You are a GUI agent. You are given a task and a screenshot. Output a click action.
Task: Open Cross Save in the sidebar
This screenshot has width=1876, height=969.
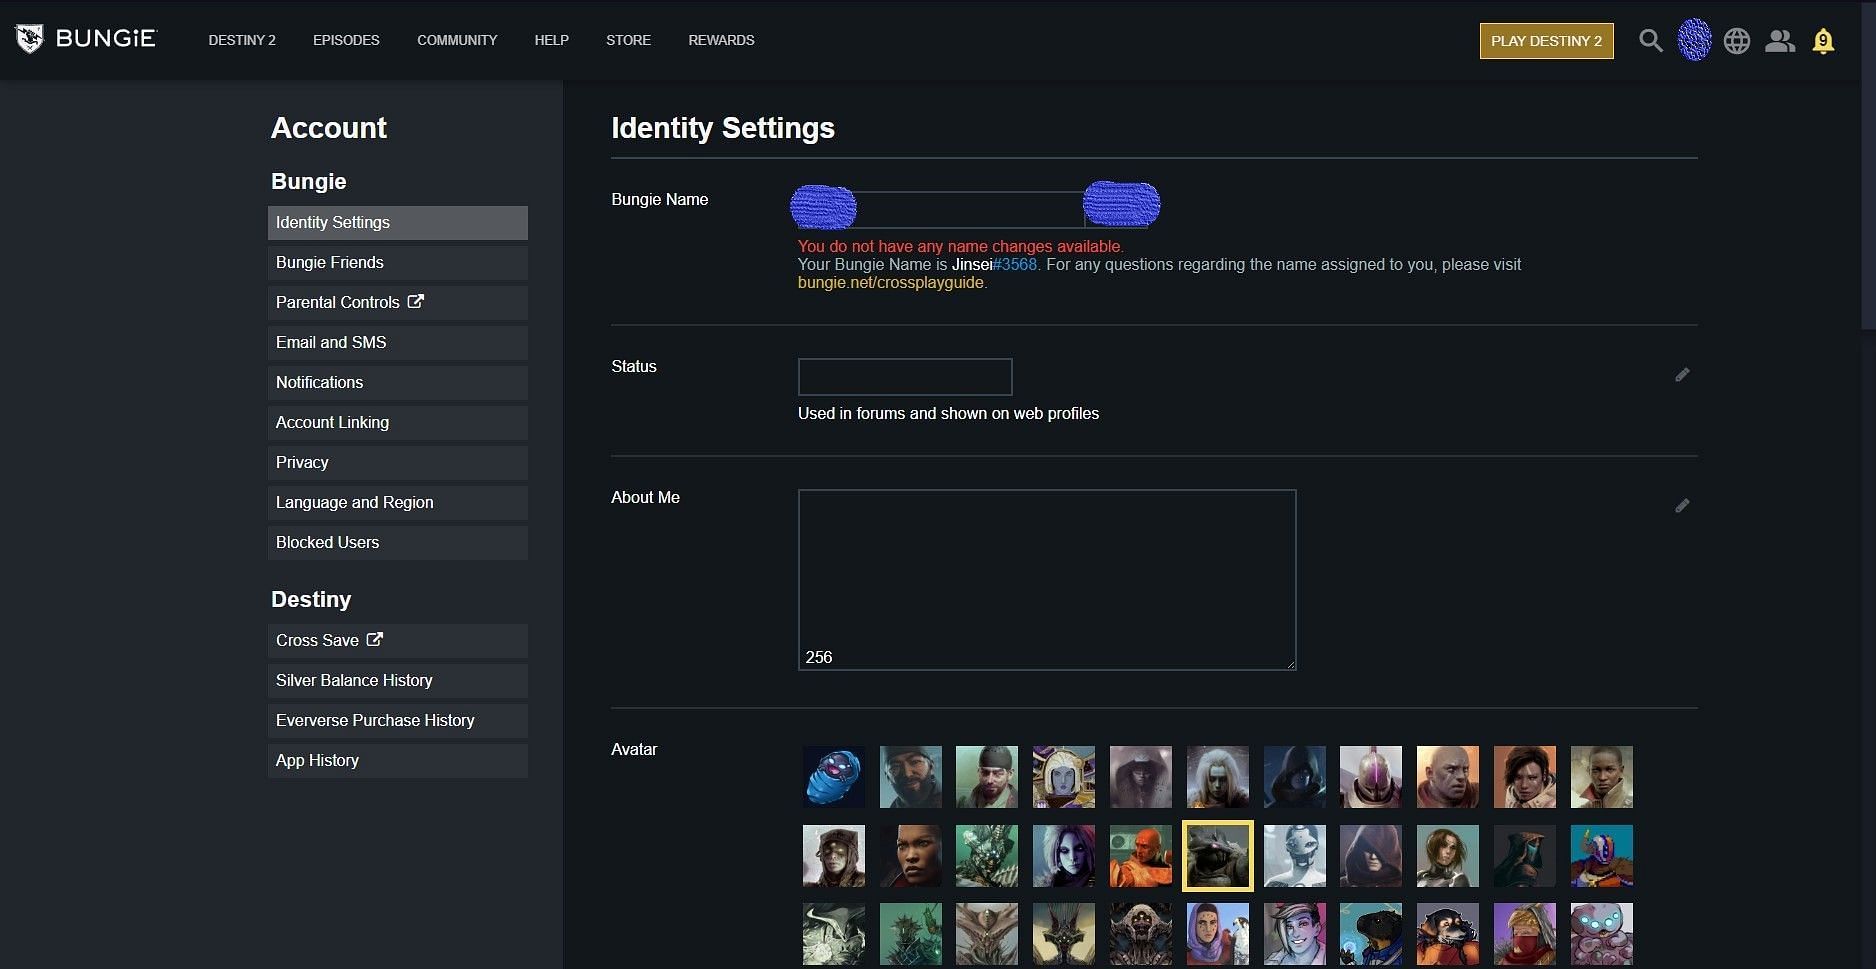click(398, 641)
